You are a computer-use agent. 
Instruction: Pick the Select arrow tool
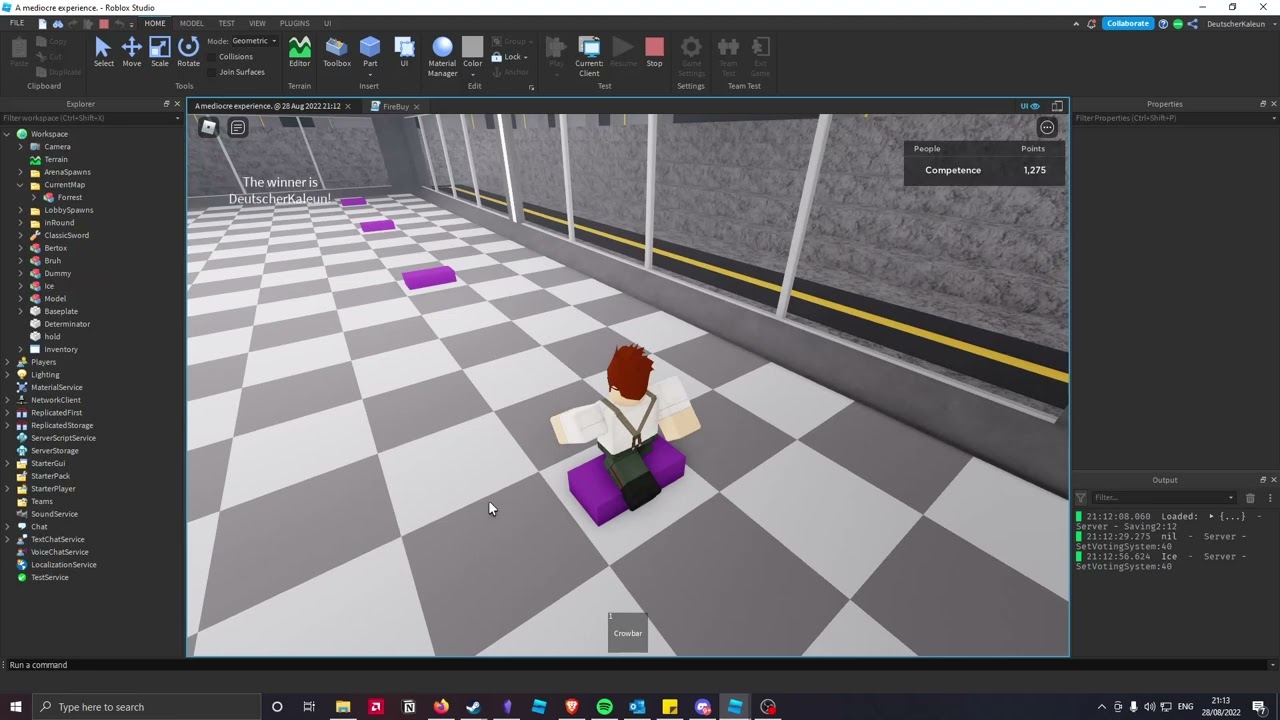103,52
